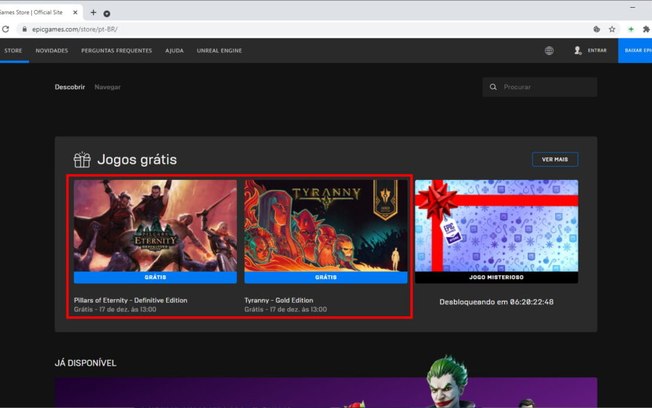The image size is (652, 408).
Task: Click the title Tyranny - Gold Edition
Action: (279, 300)
